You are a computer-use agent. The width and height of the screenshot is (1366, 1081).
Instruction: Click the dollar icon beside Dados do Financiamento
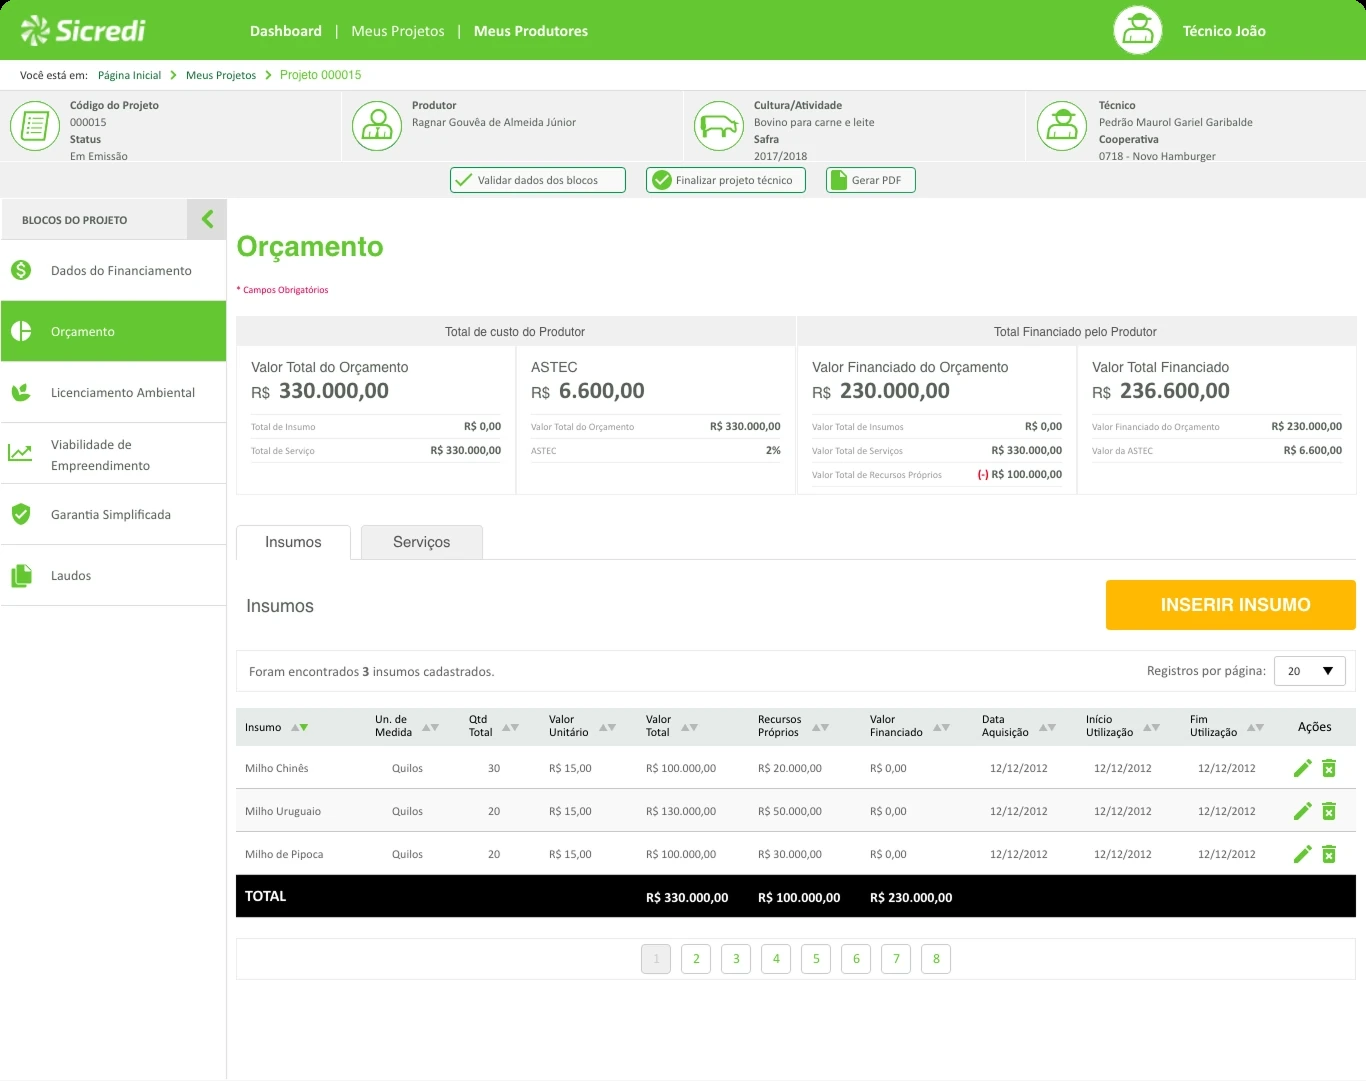[21, 270]
